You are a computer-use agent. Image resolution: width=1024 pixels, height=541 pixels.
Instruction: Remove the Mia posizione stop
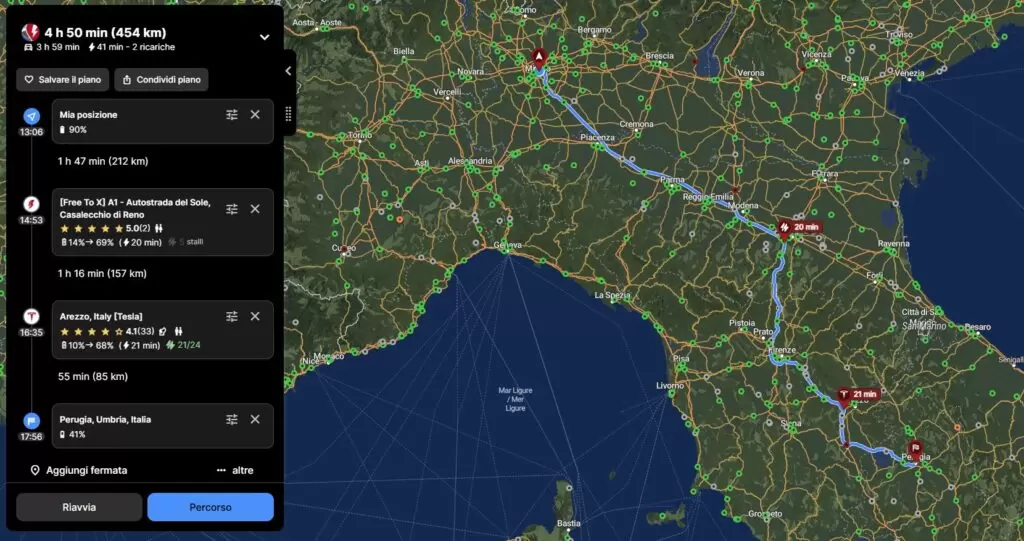255,115
